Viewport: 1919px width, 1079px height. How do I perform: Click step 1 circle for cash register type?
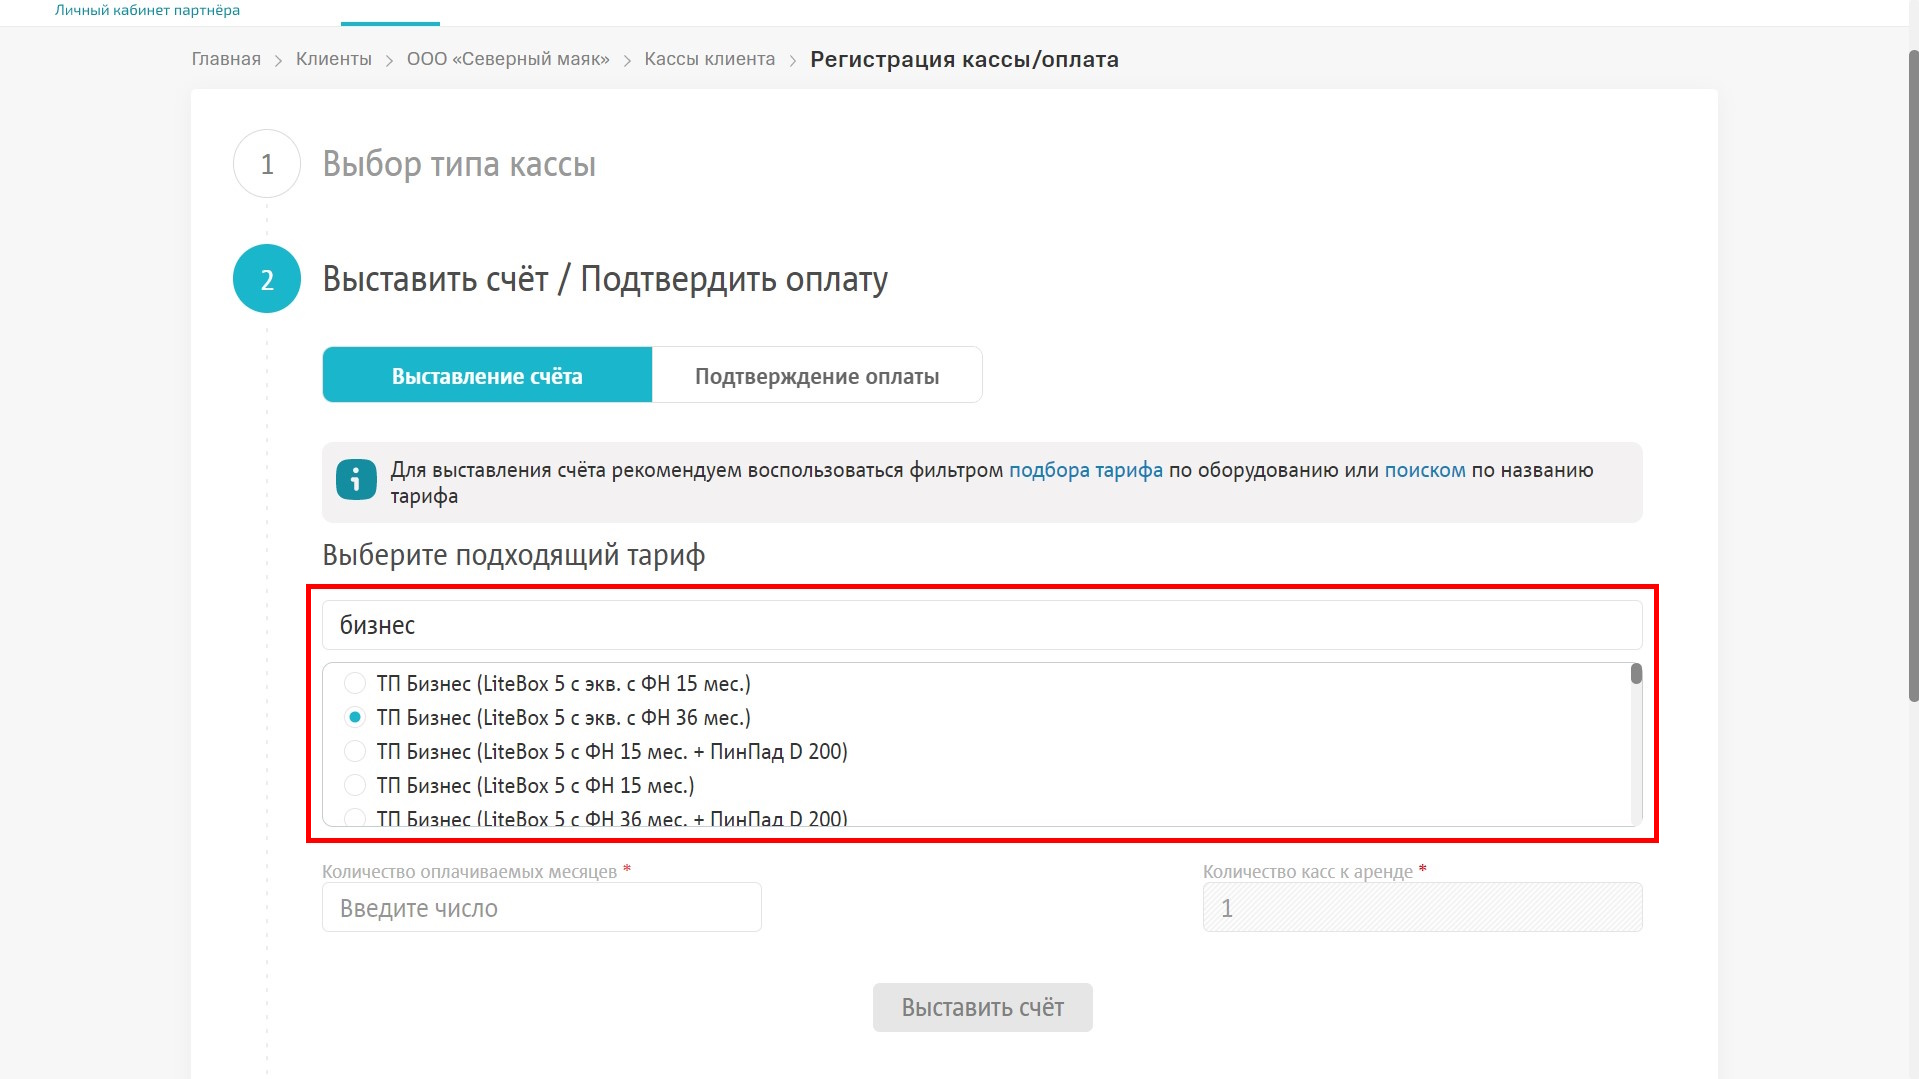tap(267, 164)
